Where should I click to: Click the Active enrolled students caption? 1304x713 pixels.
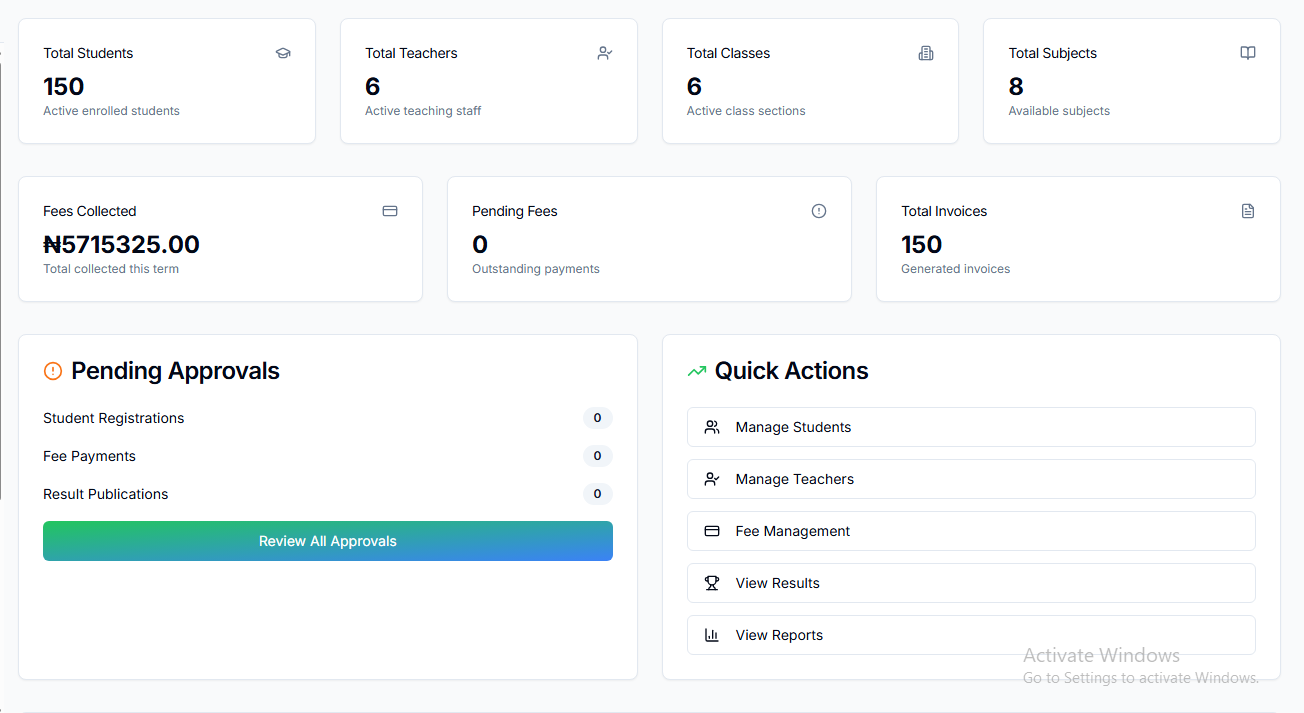tap(111, 111)
